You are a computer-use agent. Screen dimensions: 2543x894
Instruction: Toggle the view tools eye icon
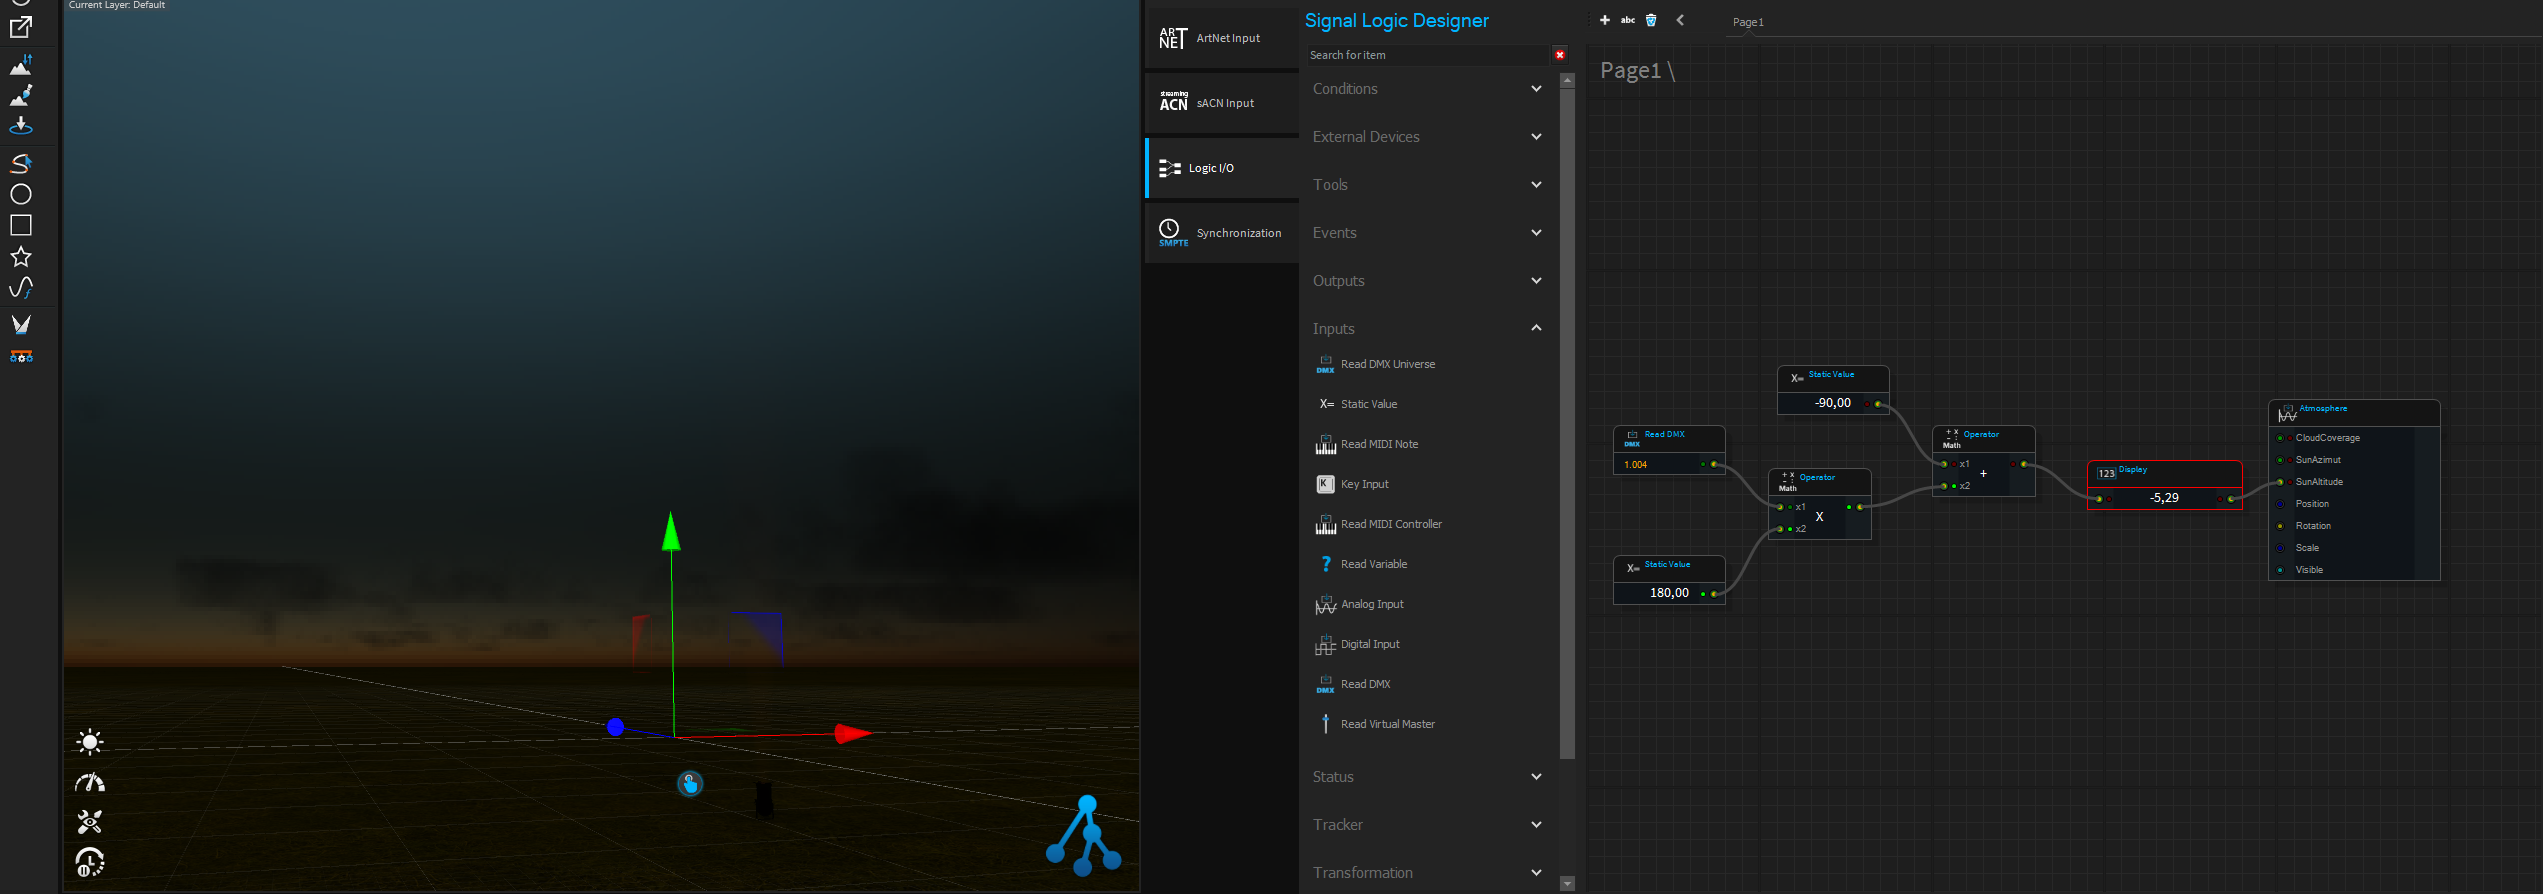[90, 822]
